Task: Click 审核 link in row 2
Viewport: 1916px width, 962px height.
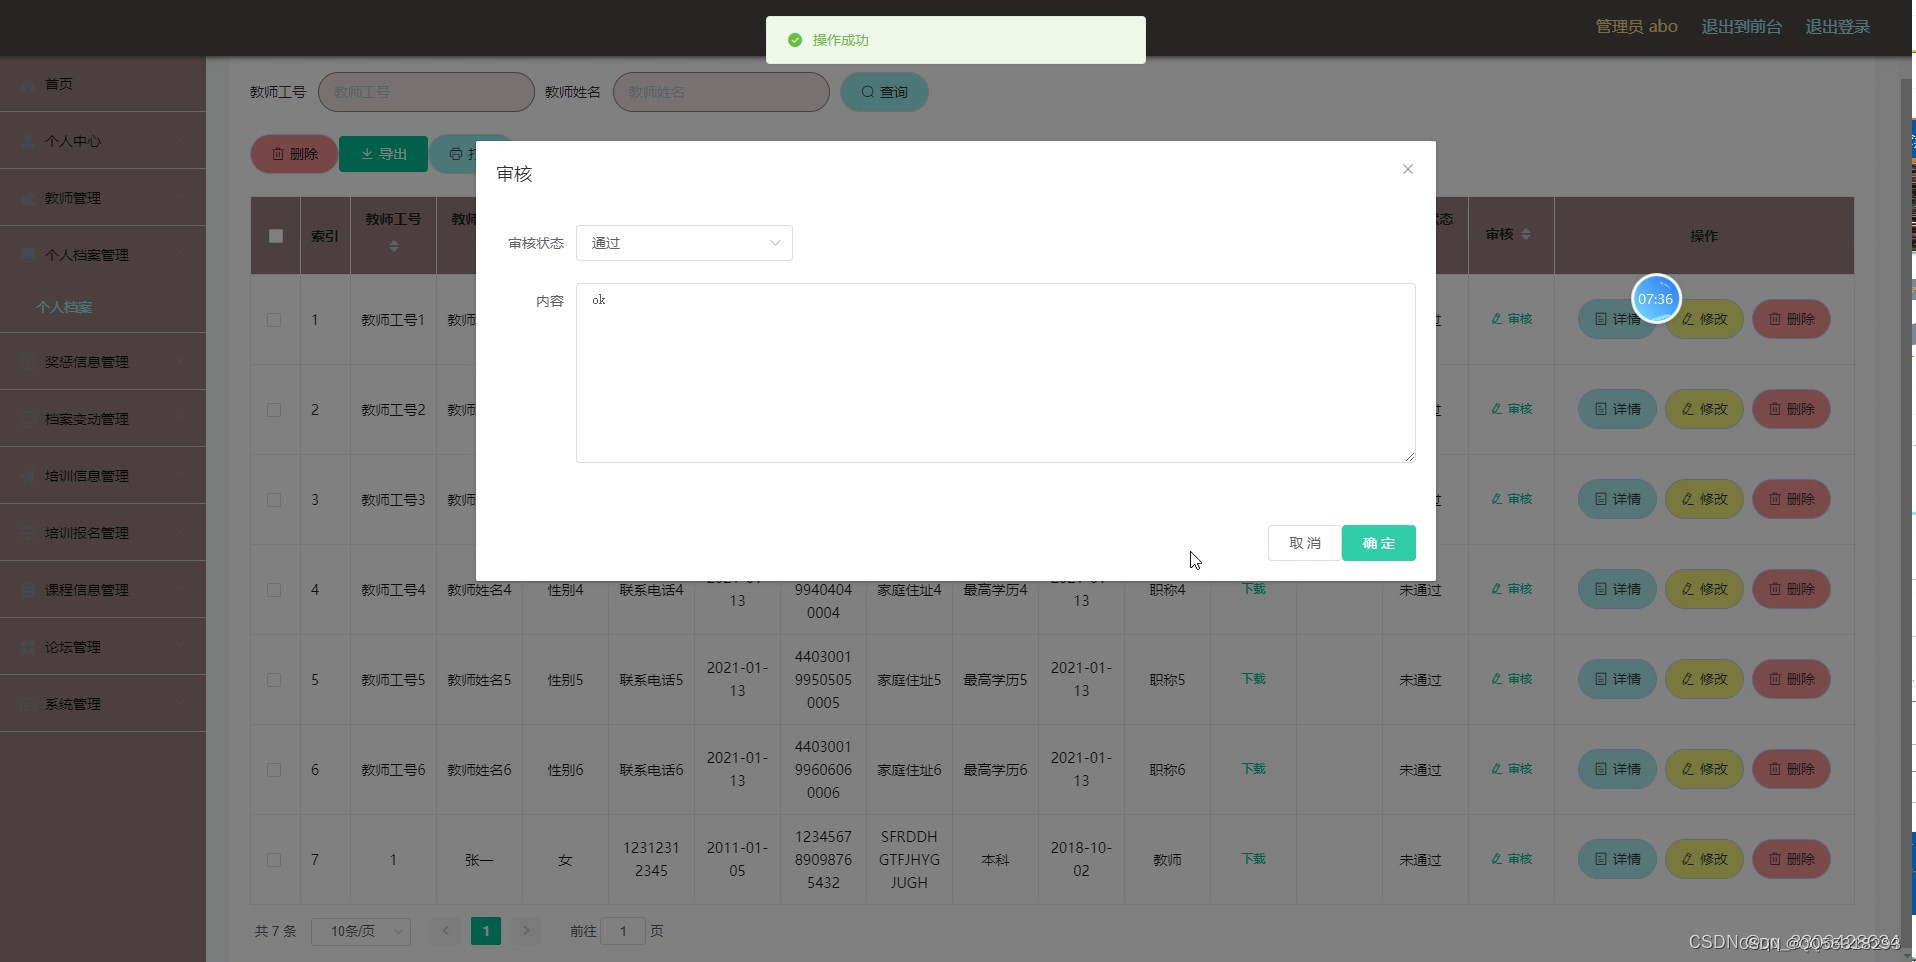Action: 1511,409
